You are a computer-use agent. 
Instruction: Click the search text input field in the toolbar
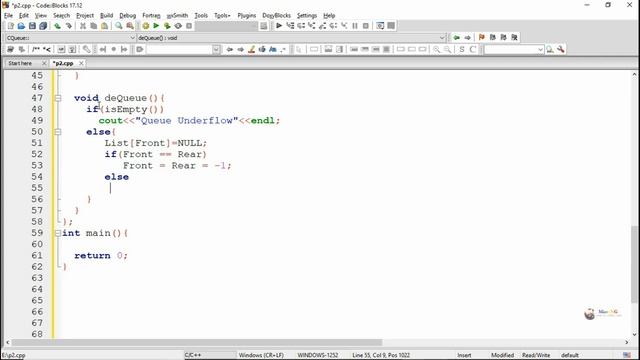click(179, 49)
